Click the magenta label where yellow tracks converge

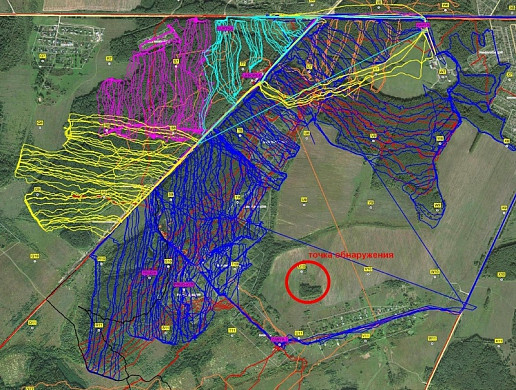422,25
